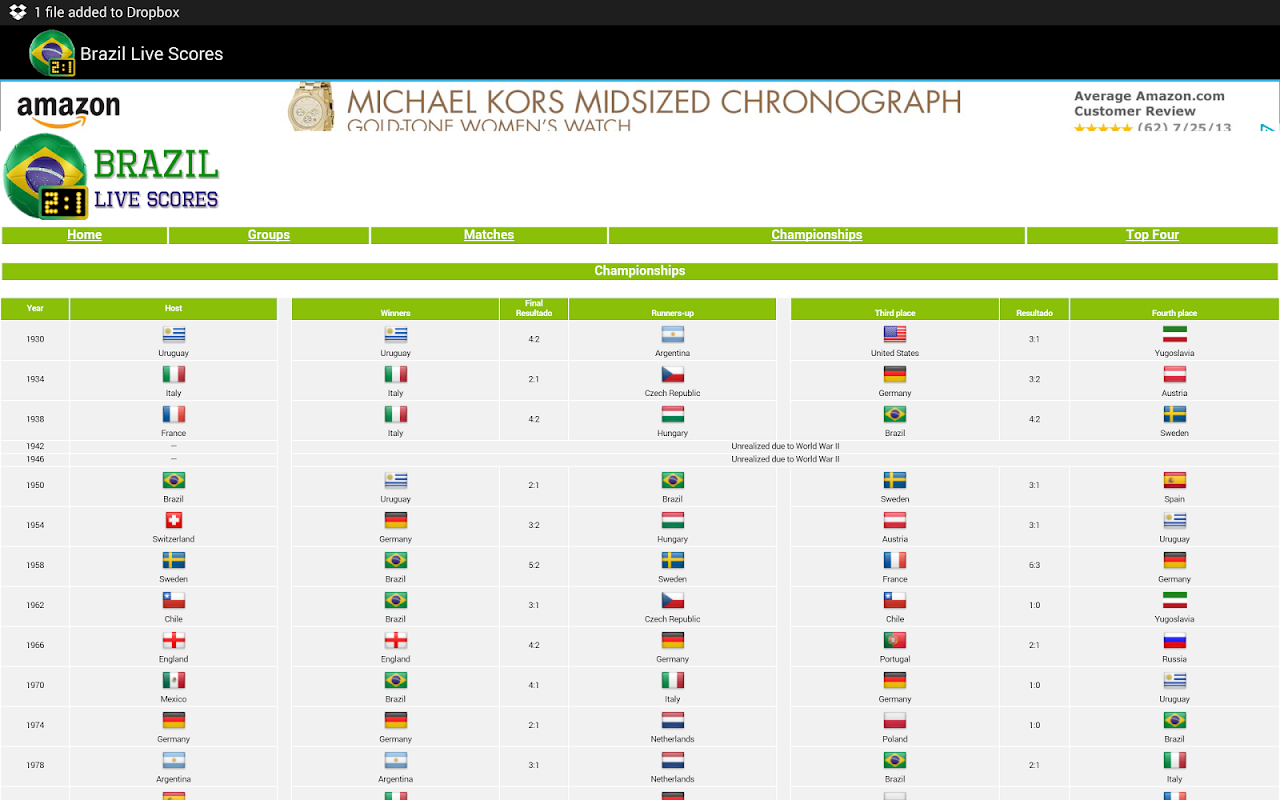Click the 1 file added to Dropbox notification
Image resolution: width=1280 pixels, height=800 pixels.
107,13
